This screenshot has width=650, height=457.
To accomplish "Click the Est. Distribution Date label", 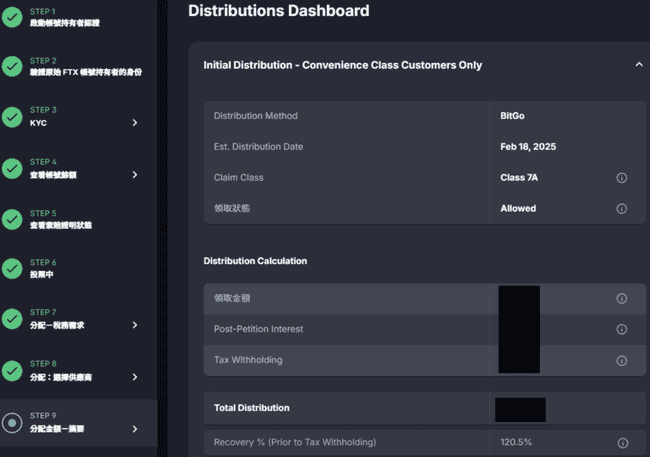I will tap(258, 147).
